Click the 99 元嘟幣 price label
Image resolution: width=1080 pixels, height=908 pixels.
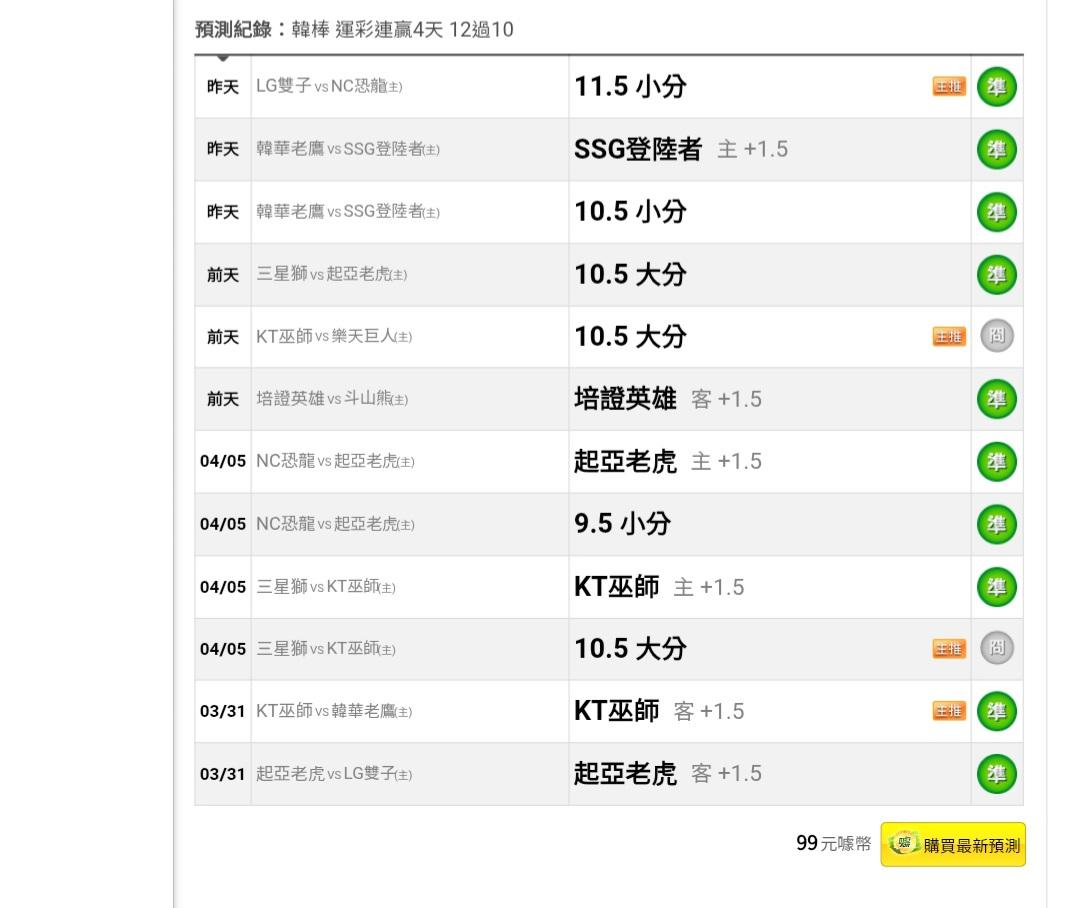832,844
